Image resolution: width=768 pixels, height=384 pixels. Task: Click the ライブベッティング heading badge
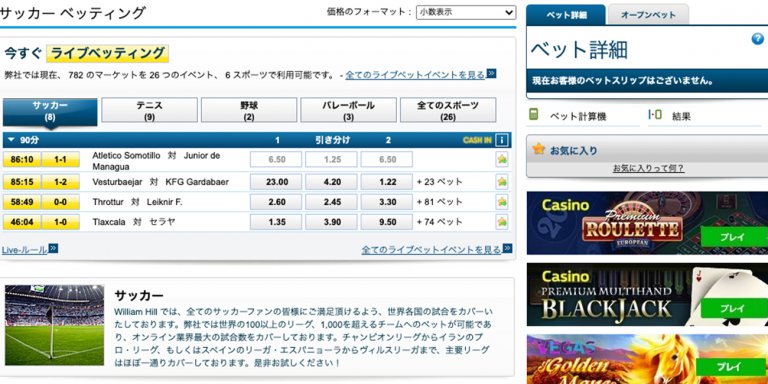click(x=107, y=53)
